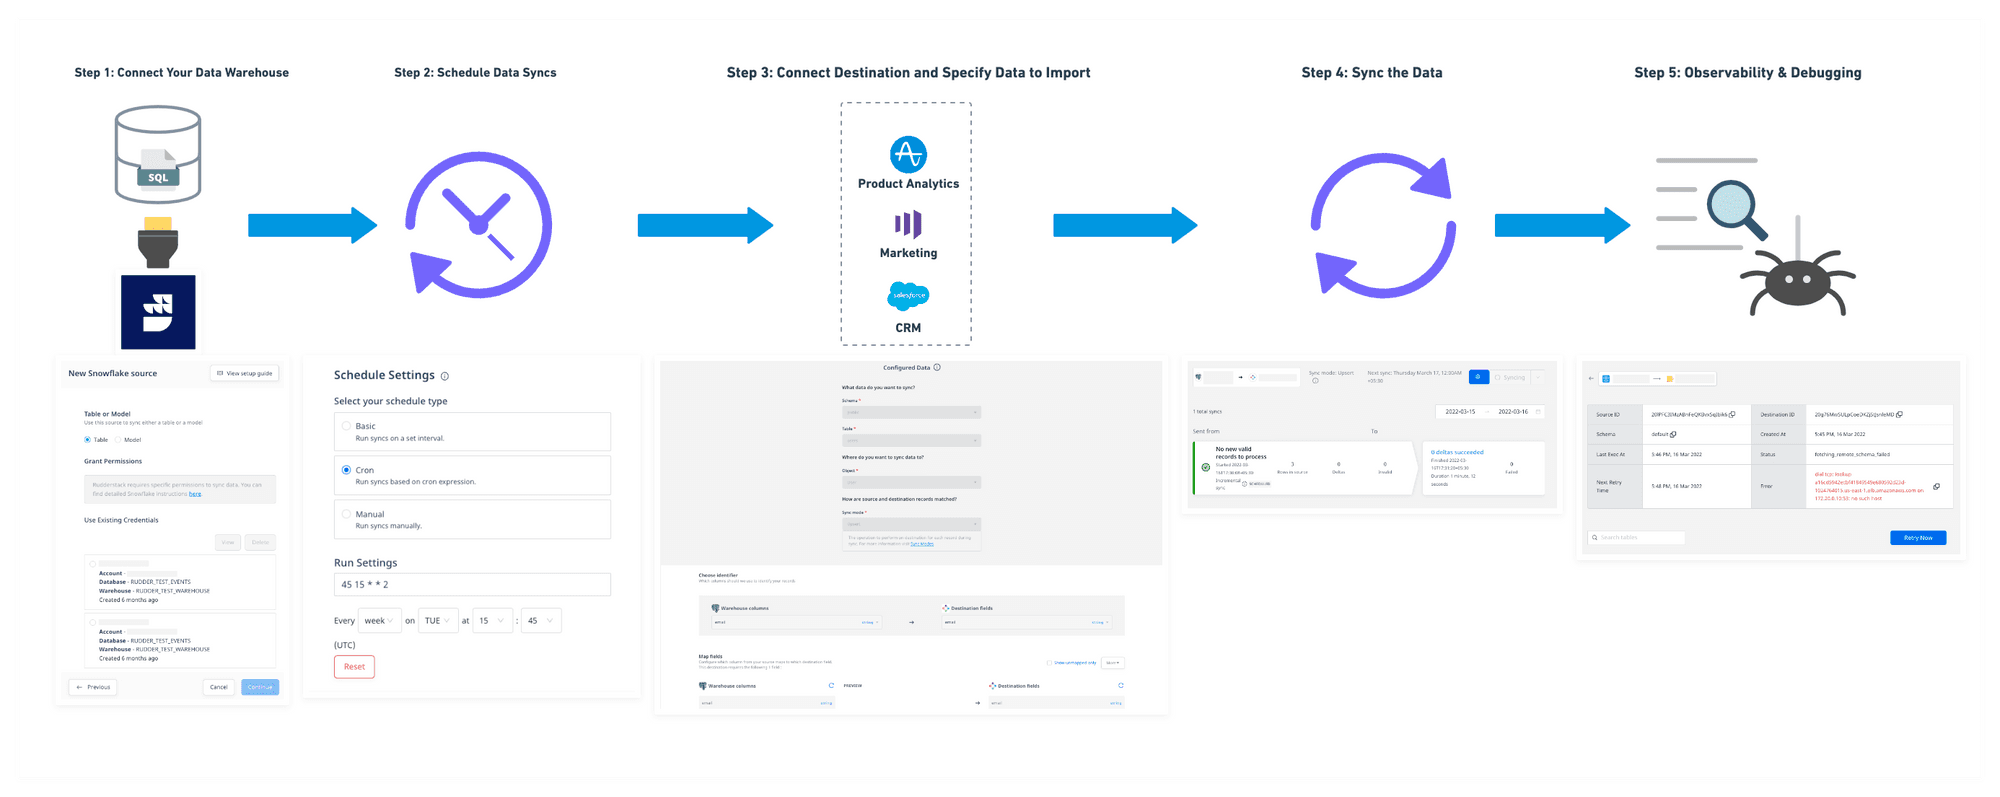Select the Basic schedule type
The height and width of the screenshot is (797, 2000).
347,426
